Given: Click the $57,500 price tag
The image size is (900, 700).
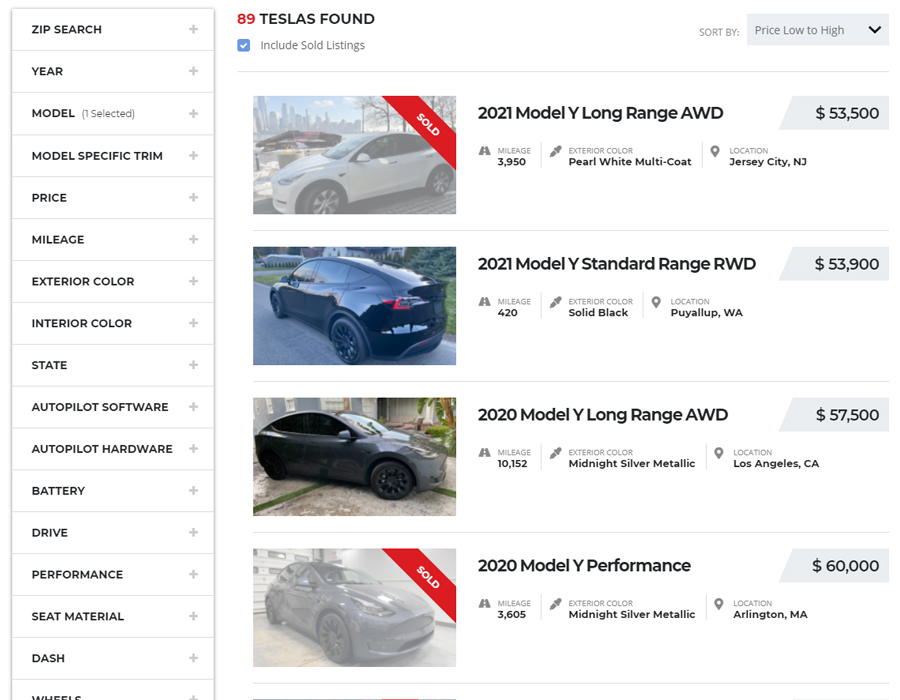Looking at the screenshot, I should pyautogui.click(x=846, y=415).
